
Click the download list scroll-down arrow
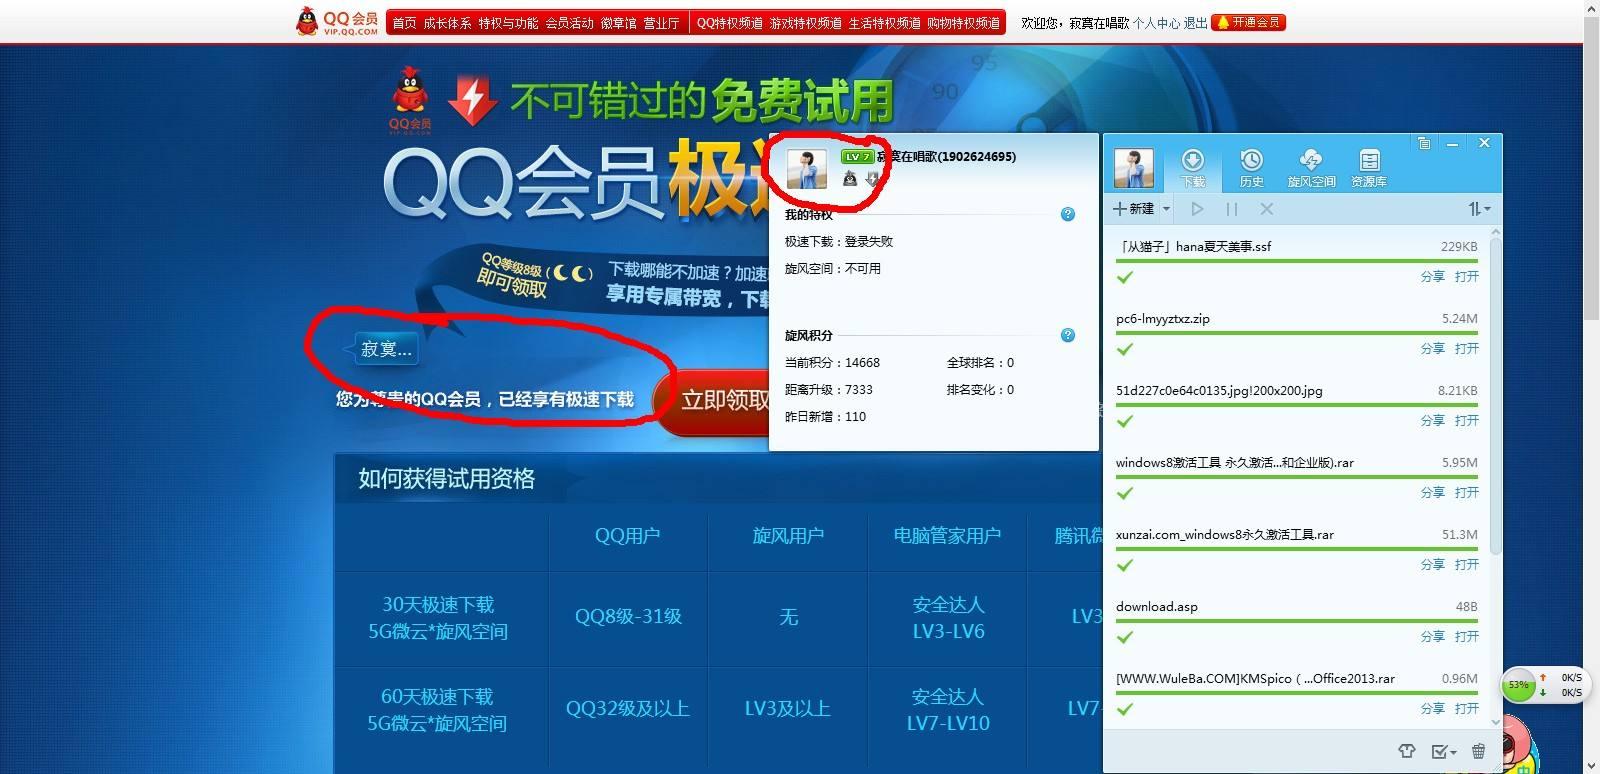[1495, 721]
